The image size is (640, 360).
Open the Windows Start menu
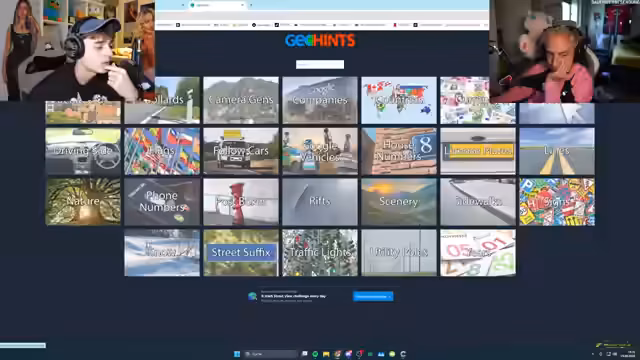(x=237, y=354)
